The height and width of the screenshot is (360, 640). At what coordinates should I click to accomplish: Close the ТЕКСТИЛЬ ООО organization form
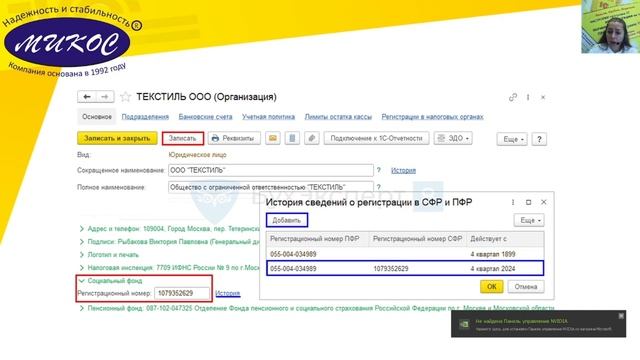tap(543, 97)
